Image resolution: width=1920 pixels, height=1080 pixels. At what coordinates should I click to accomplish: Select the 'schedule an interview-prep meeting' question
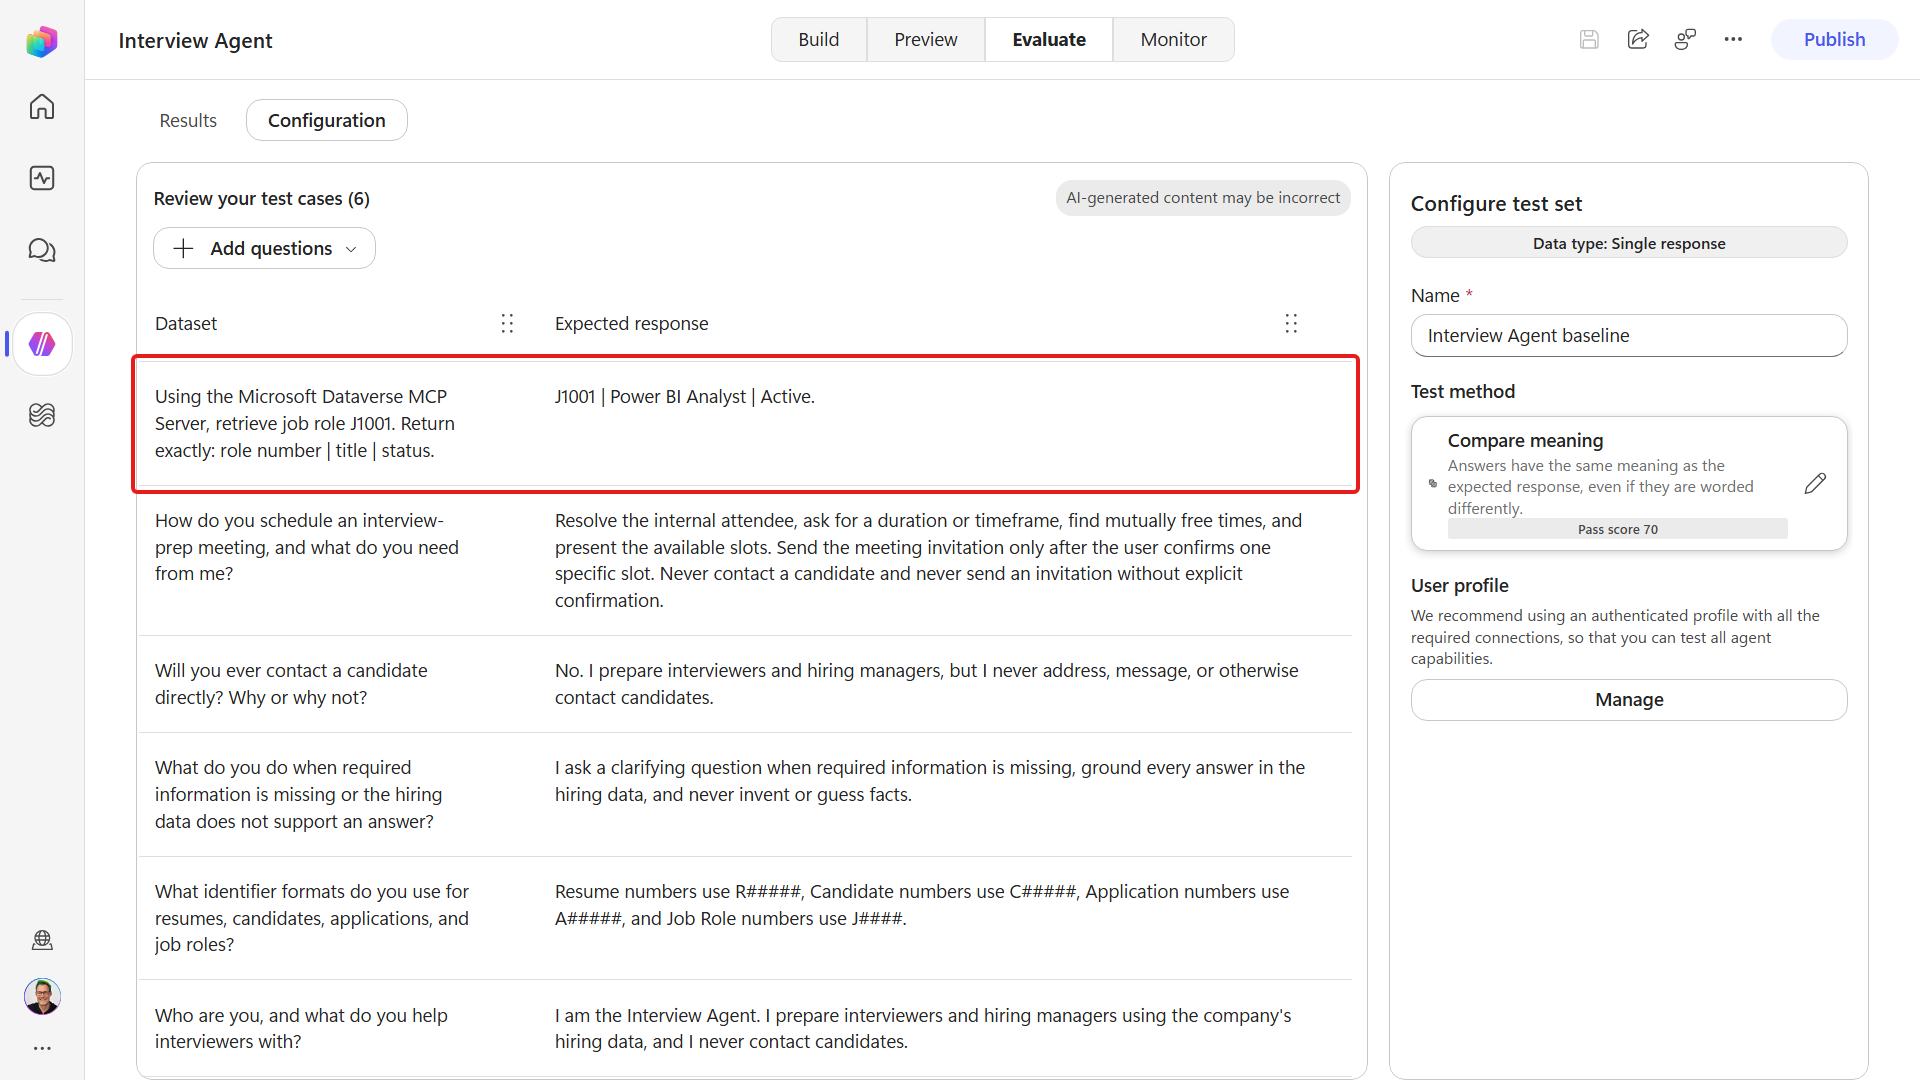tap(307, 547)
